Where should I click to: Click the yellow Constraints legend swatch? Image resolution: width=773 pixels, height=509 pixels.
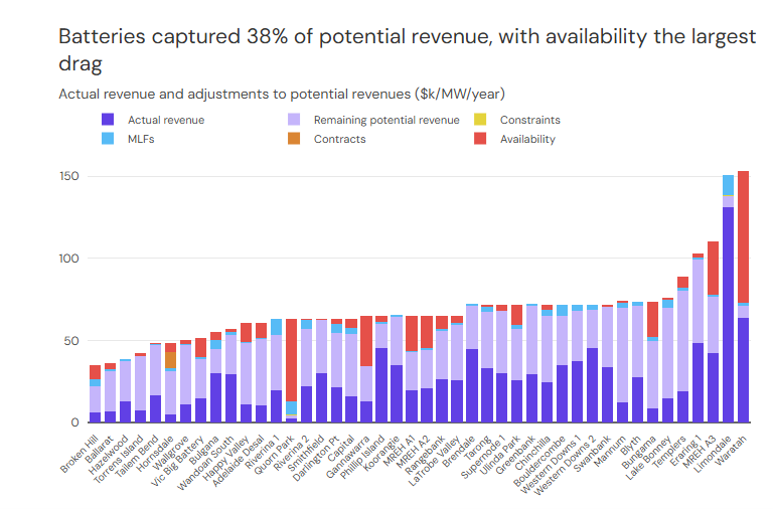[x=480, y=120]
